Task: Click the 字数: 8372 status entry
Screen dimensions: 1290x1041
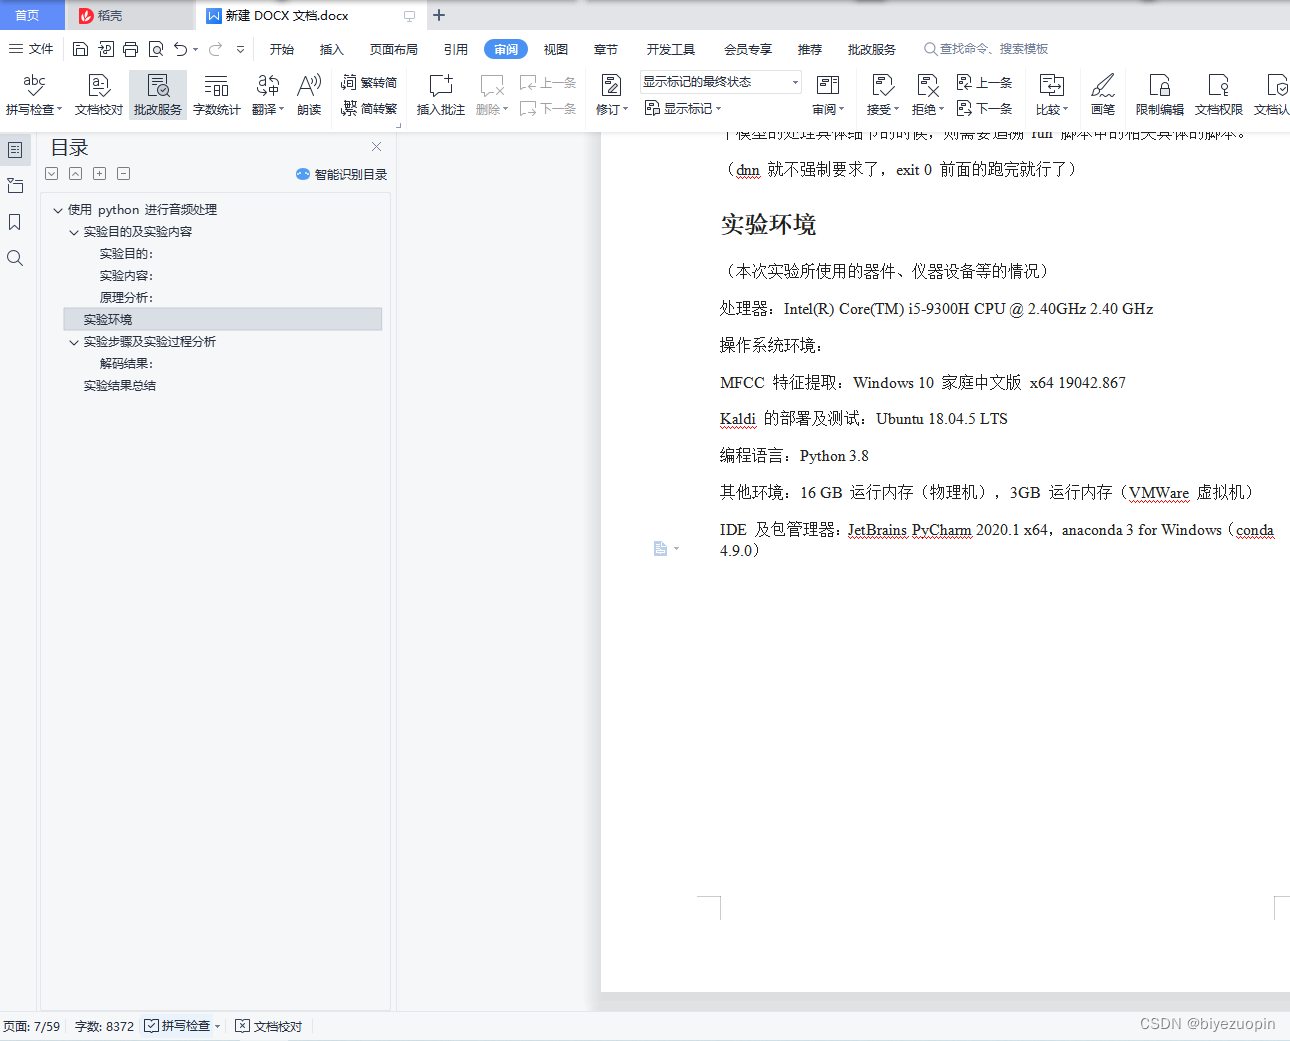Action: tap(104, 1026)
